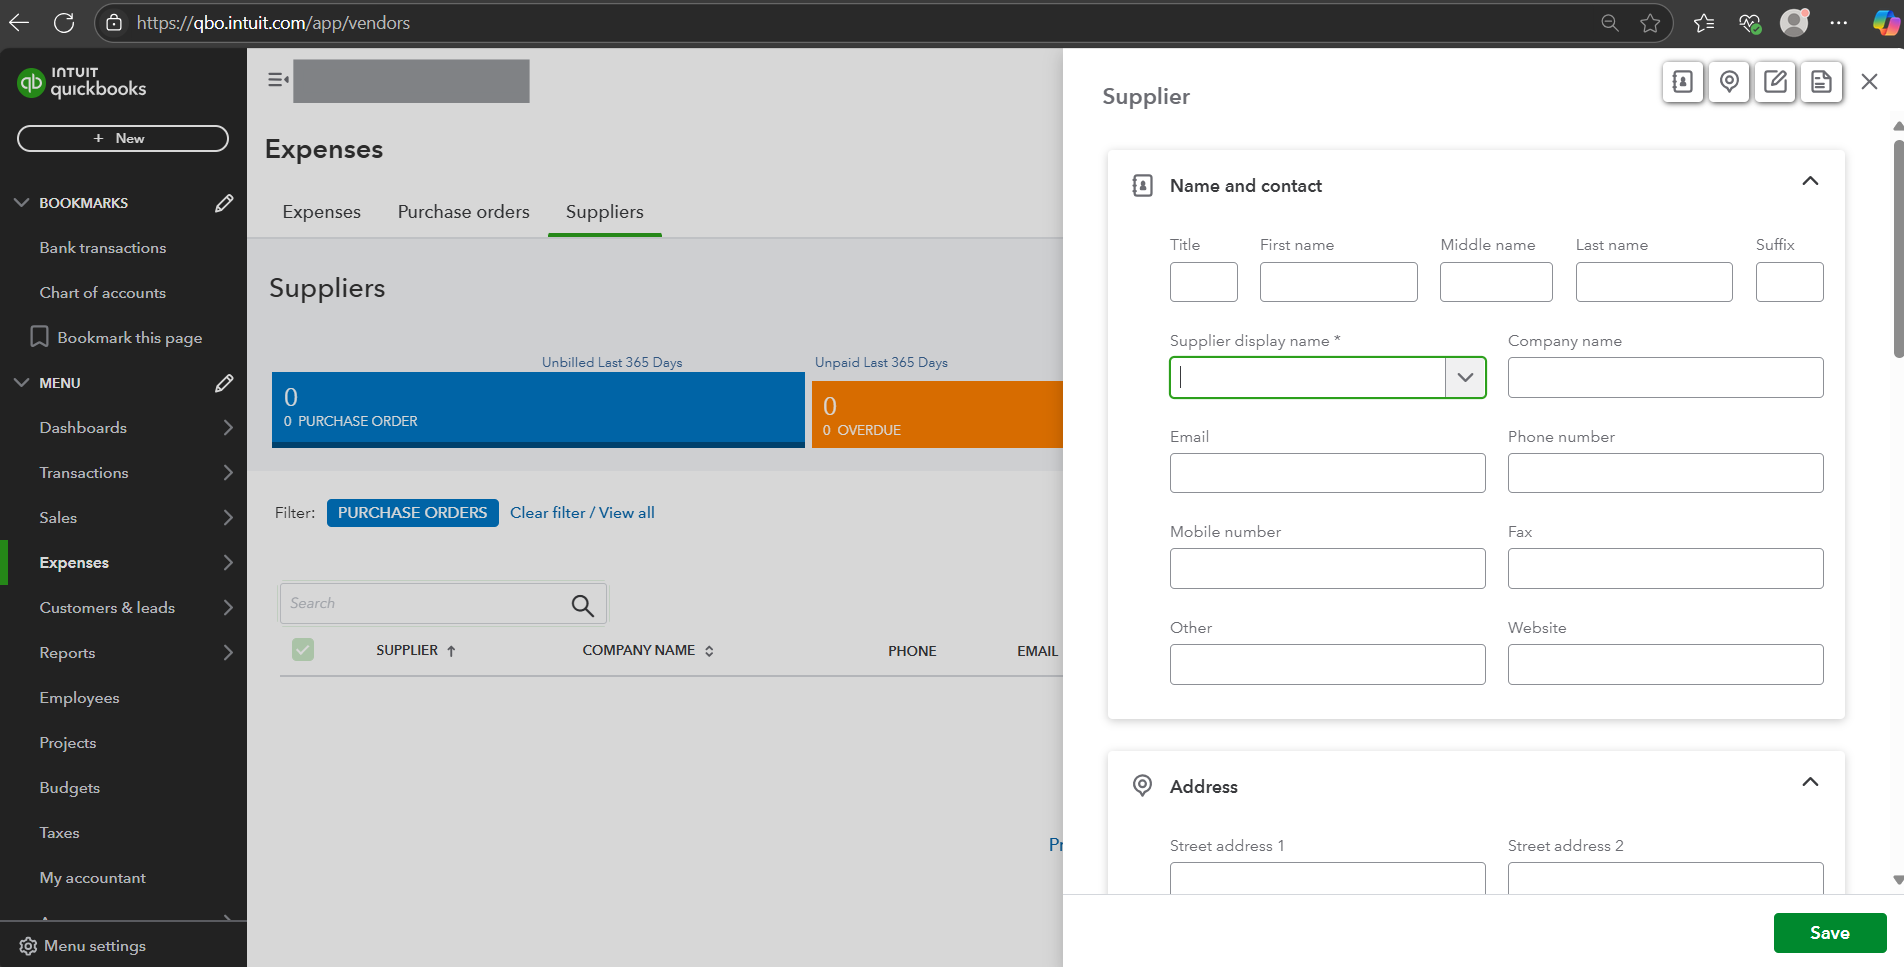Expand the Dashboards submenu
Image resolution: width=1904 pixels, height=967 pixels.
pos(228,428)
